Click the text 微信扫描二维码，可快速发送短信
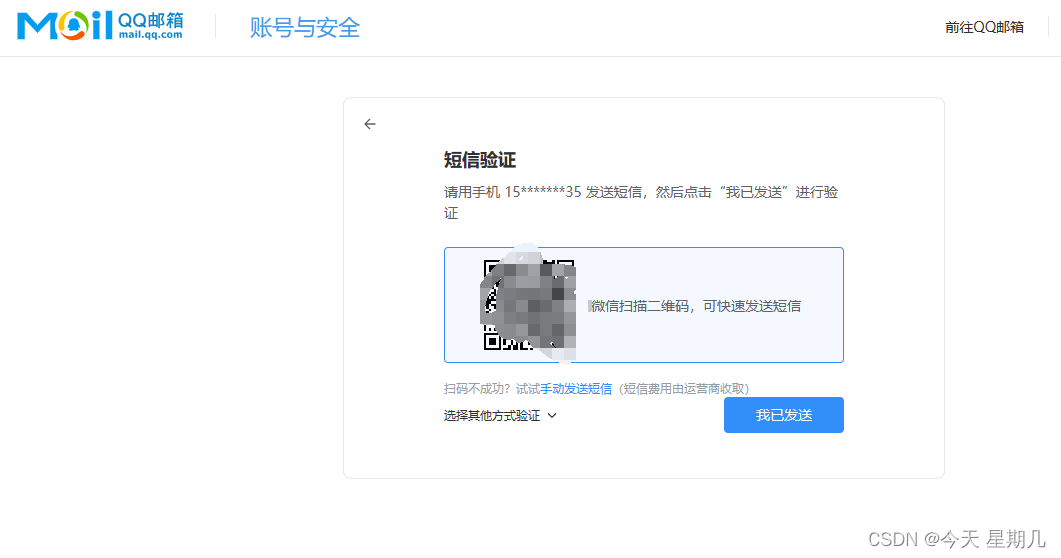1061x558 pixels. pos(696,306)
